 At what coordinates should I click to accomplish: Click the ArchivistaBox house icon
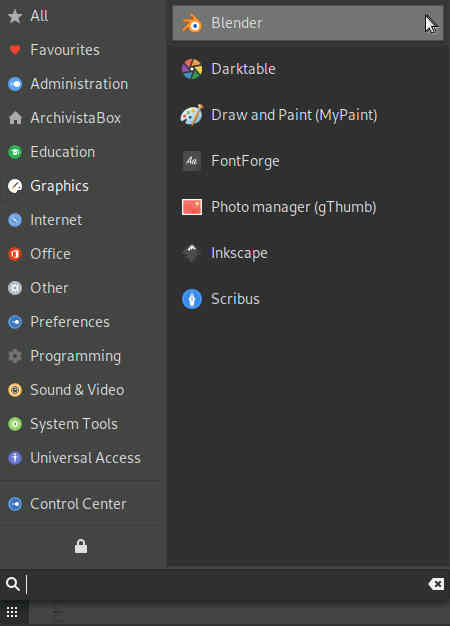coord(15,118)
